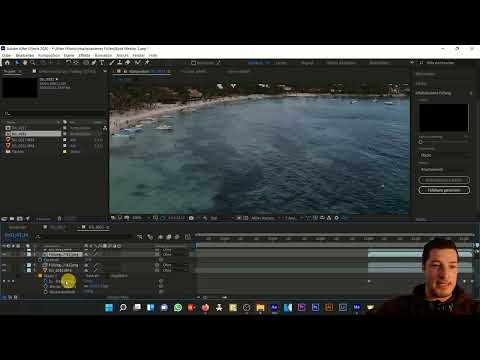Click the Home icon in the After Effects toolbar
Image resolution: width=480 pixels, height=360 pixels.
[7, 62]
